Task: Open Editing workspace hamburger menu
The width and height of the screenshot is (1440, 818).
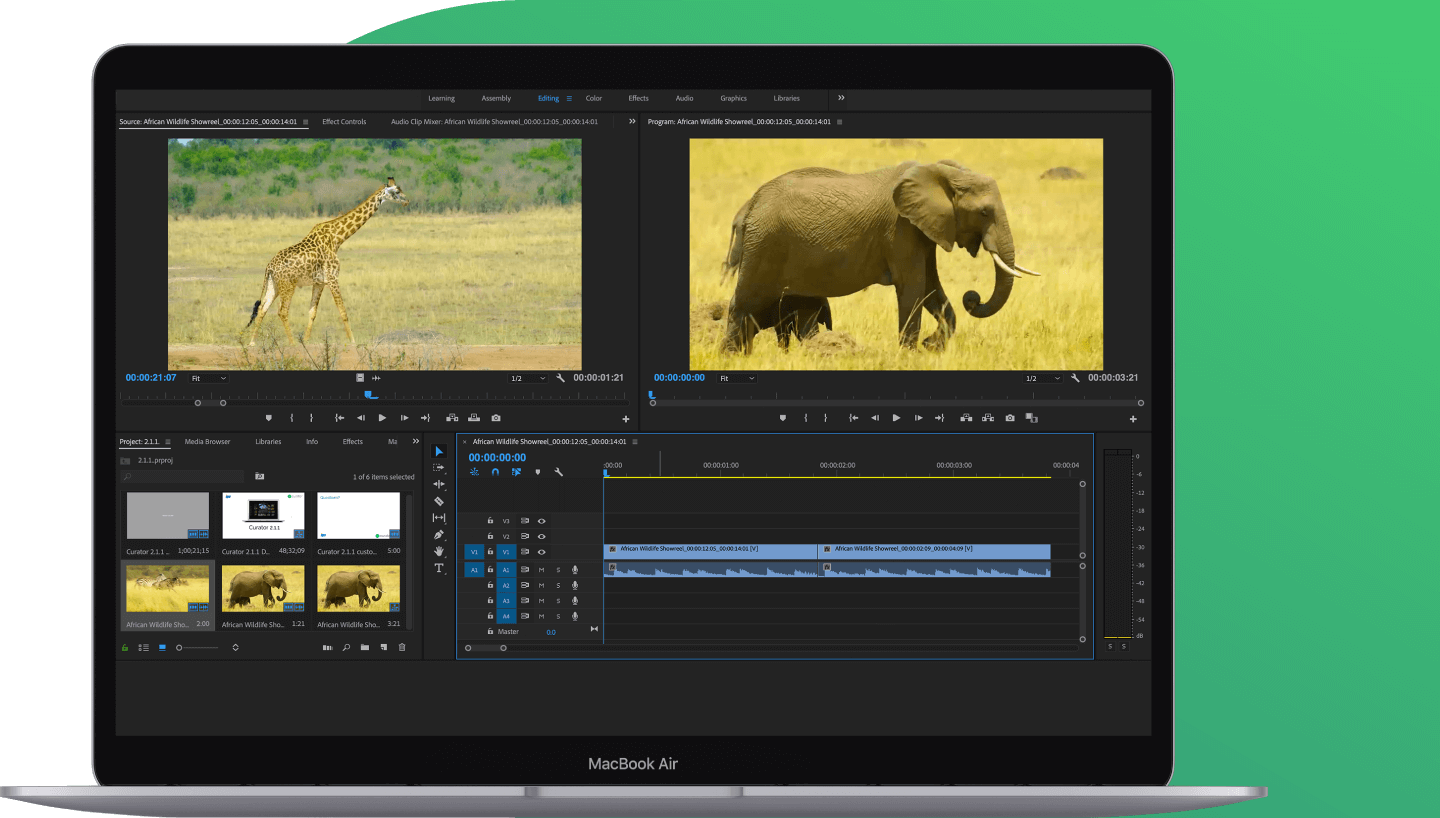Action: [569, 98]
